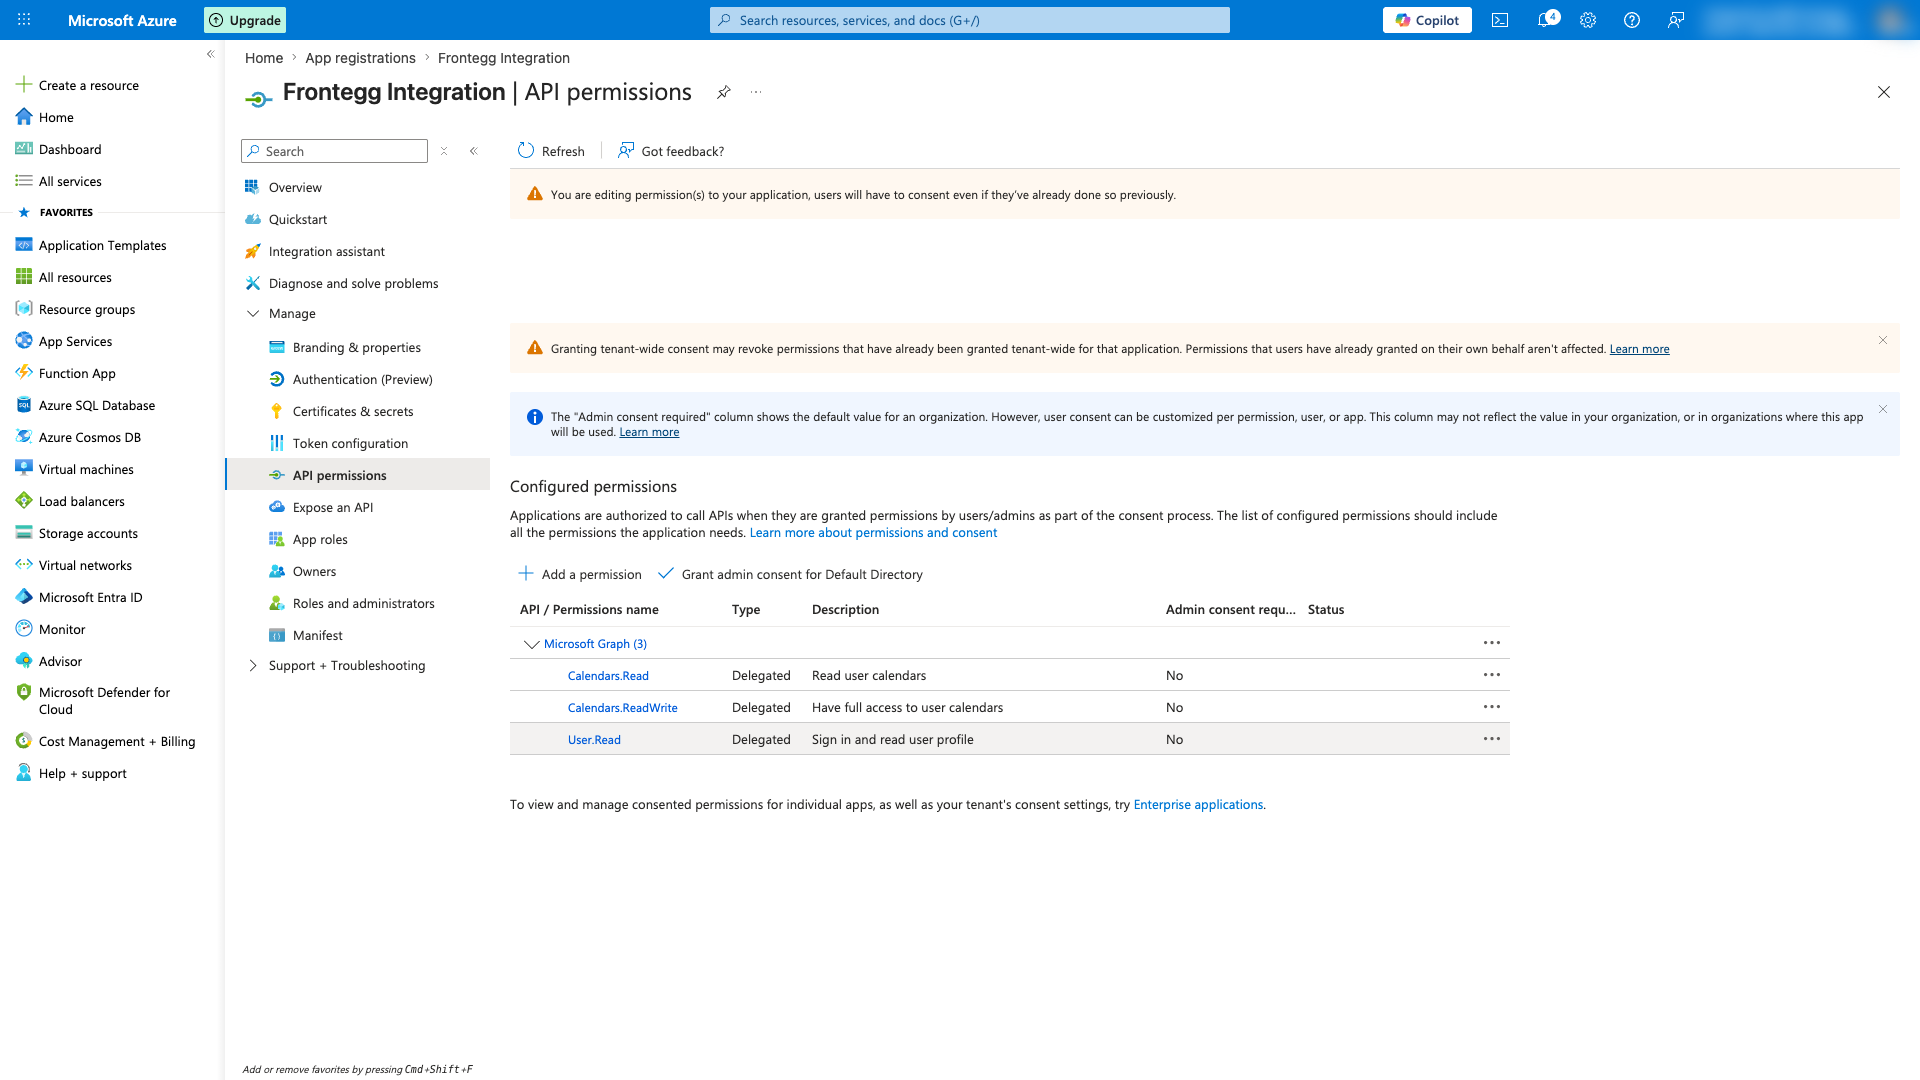
Task: Open Cloud Shell from the top bar
Action: (x=1500, y=20)
